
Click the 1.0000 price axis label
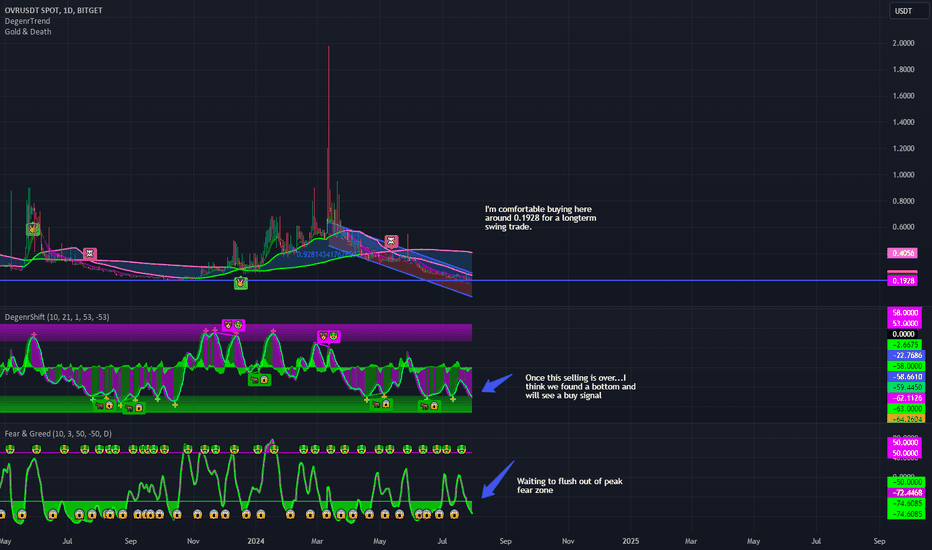pos(903,175)
